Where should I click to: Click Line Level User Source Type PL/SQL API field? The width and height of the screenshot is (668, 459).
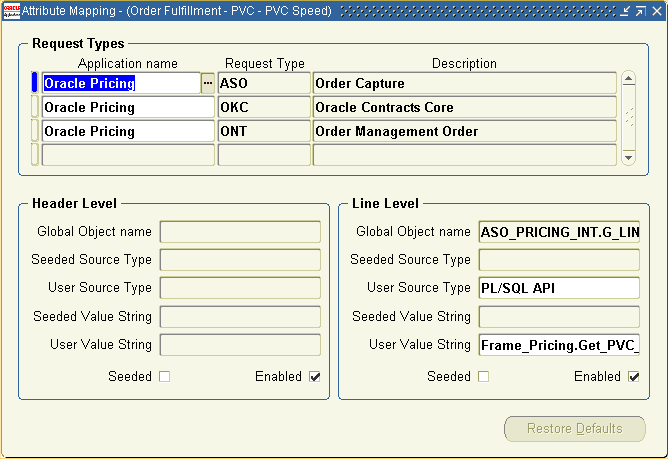559,288
